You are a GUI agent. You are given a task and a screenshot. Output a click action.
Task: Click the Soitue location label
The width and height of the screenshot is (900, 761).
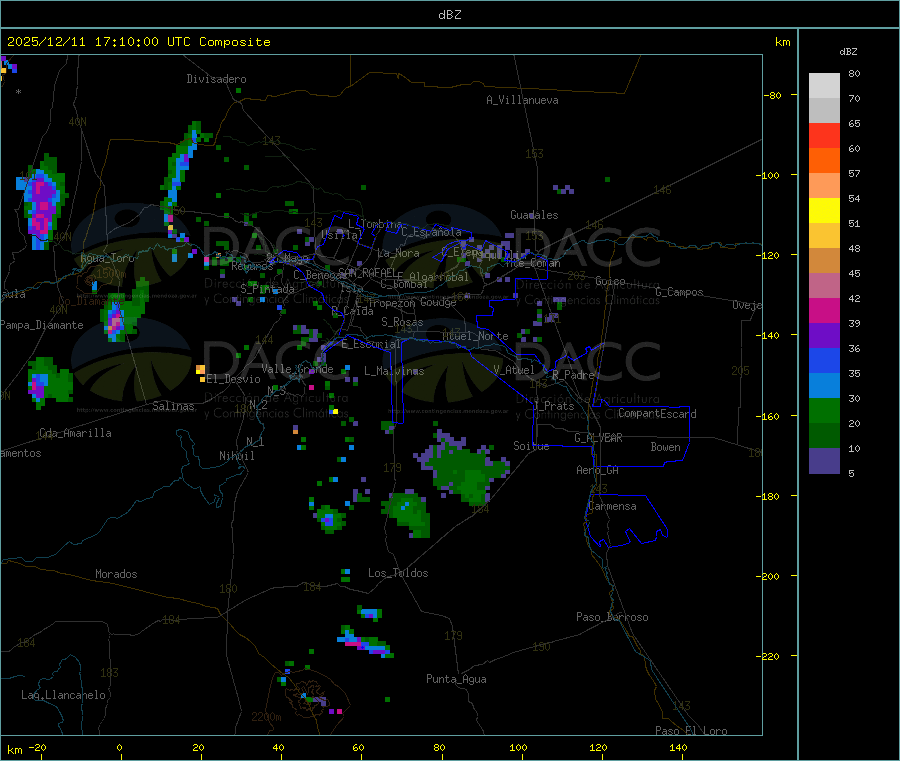pyautogui.click(x=531, y=446)
